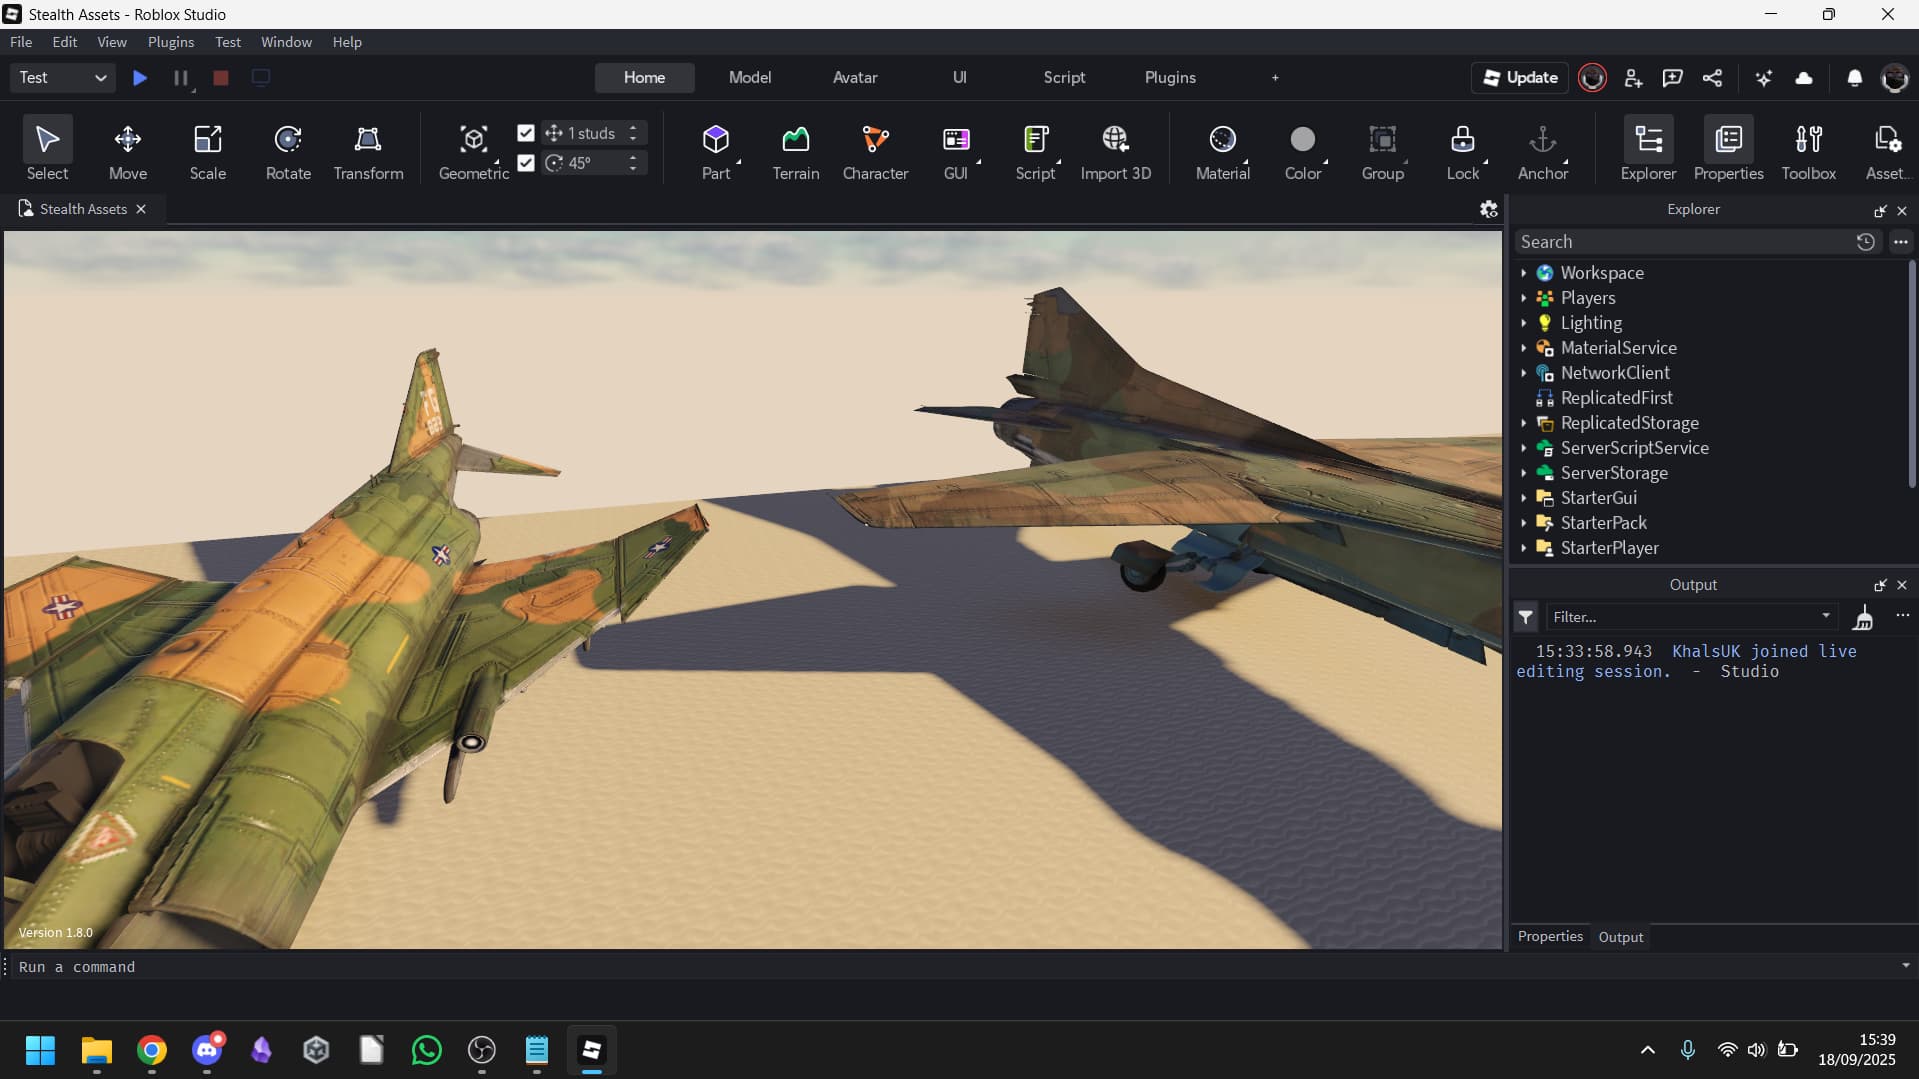Screen dimensions: 1919x1079
Task: Open the Geometric pivot tool
Action: (x=474, y=150)
